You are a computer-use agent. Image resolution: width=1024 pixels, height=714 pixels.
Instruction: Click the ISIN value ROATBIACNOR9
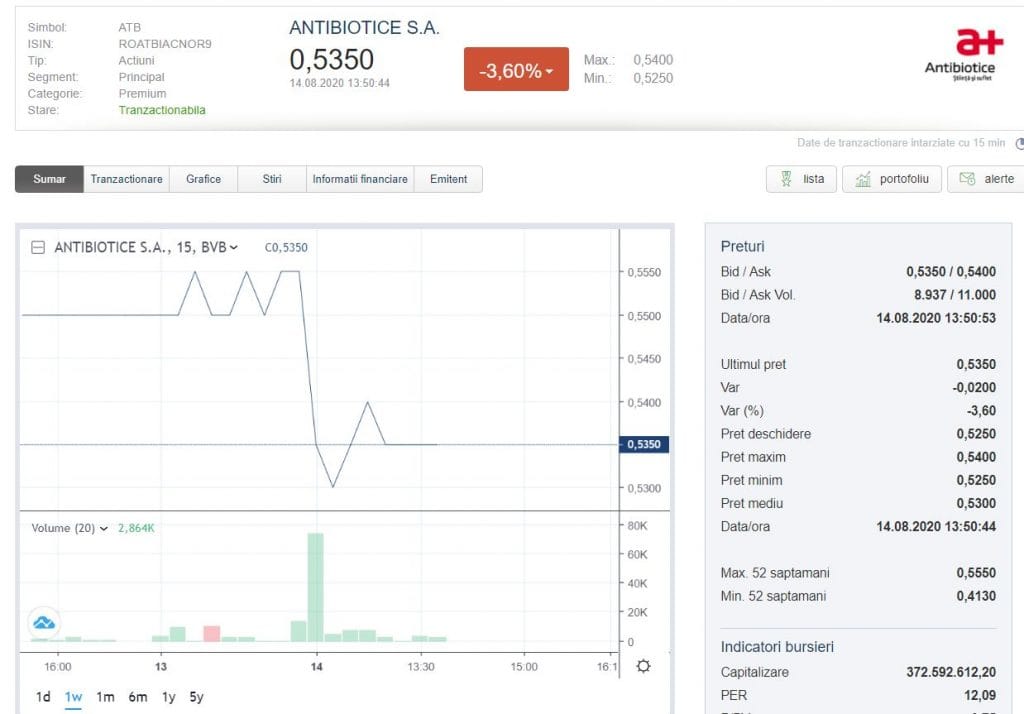pos(165,44)
